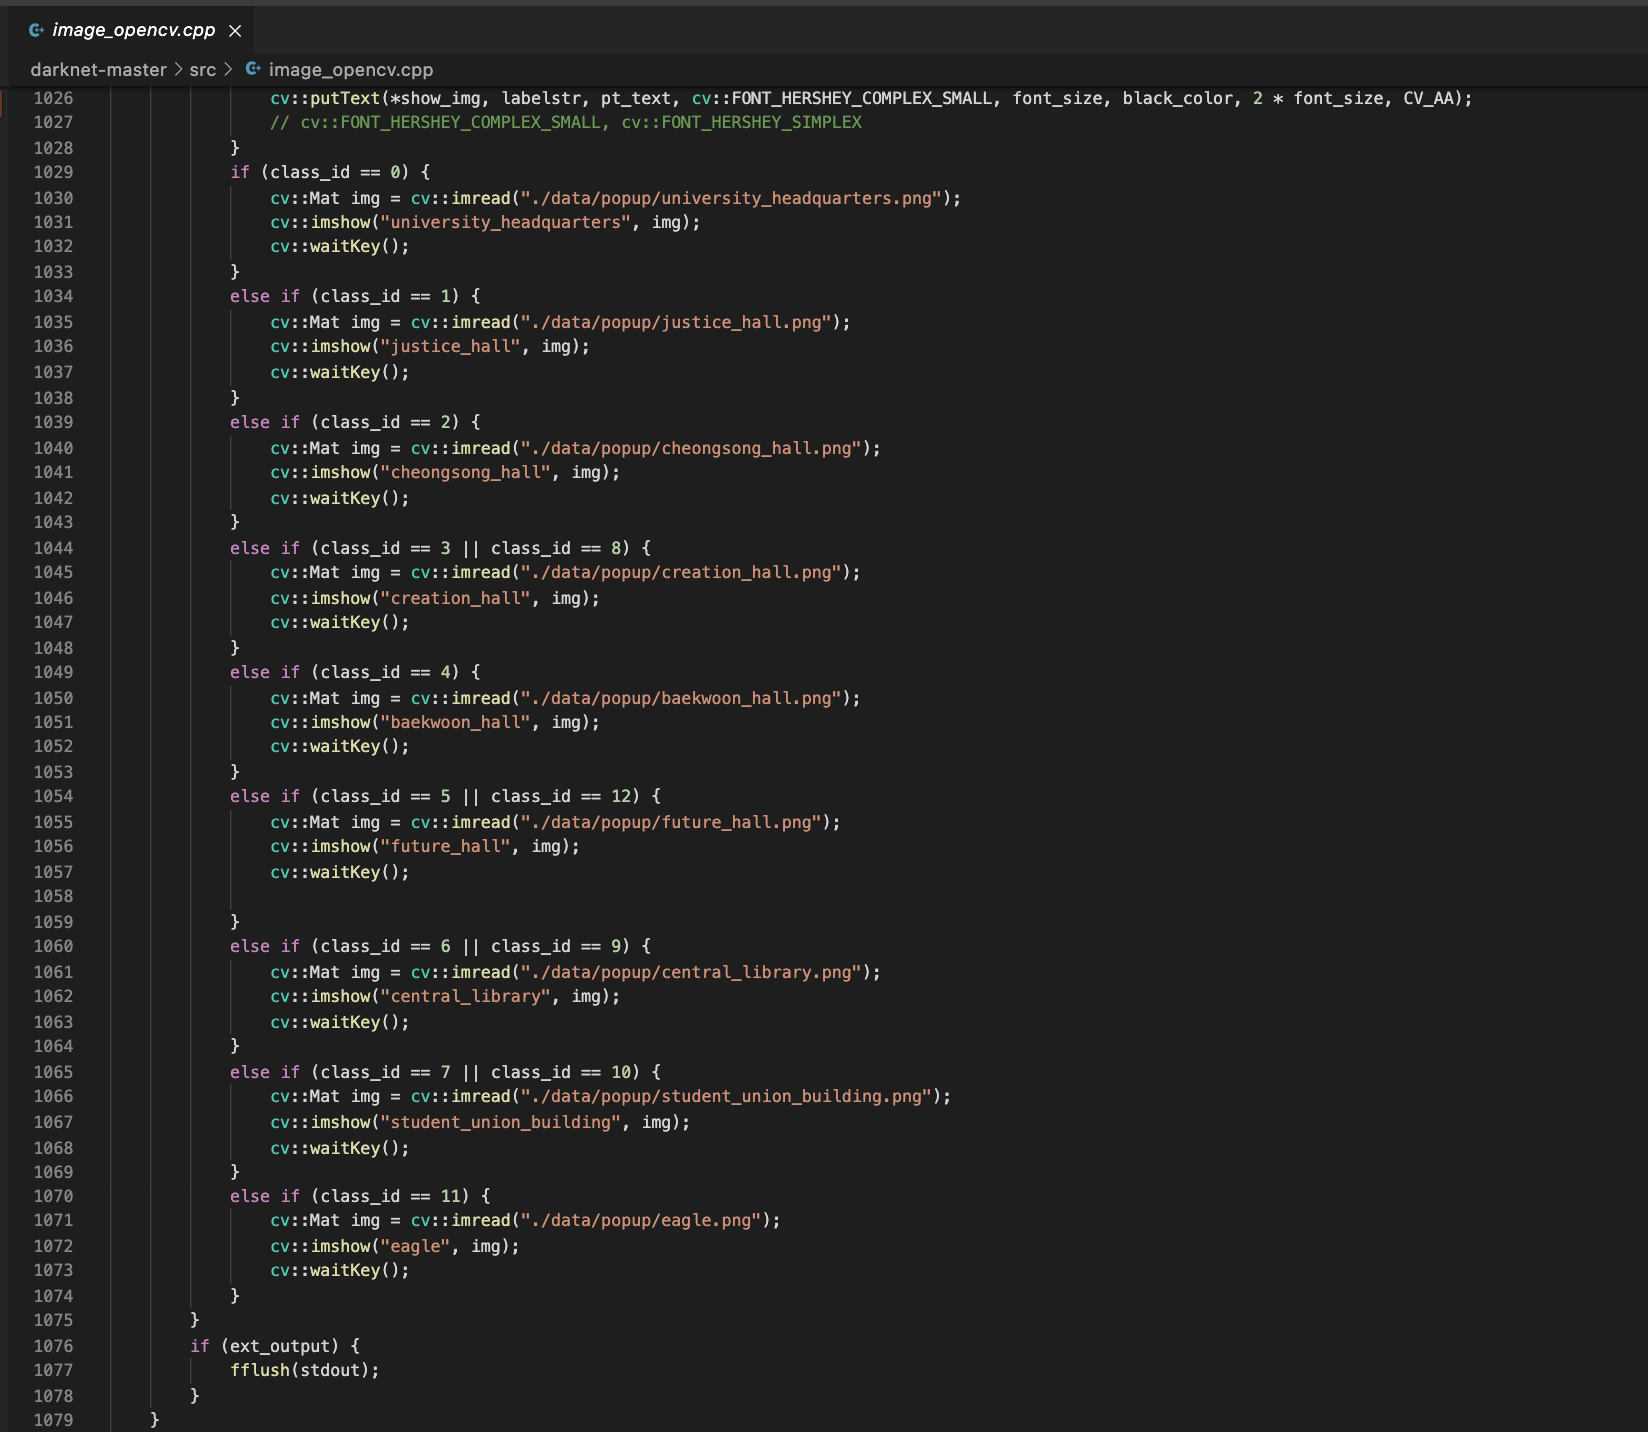
Task: Click "class_id == 12" condition
Action: point(561,796)
